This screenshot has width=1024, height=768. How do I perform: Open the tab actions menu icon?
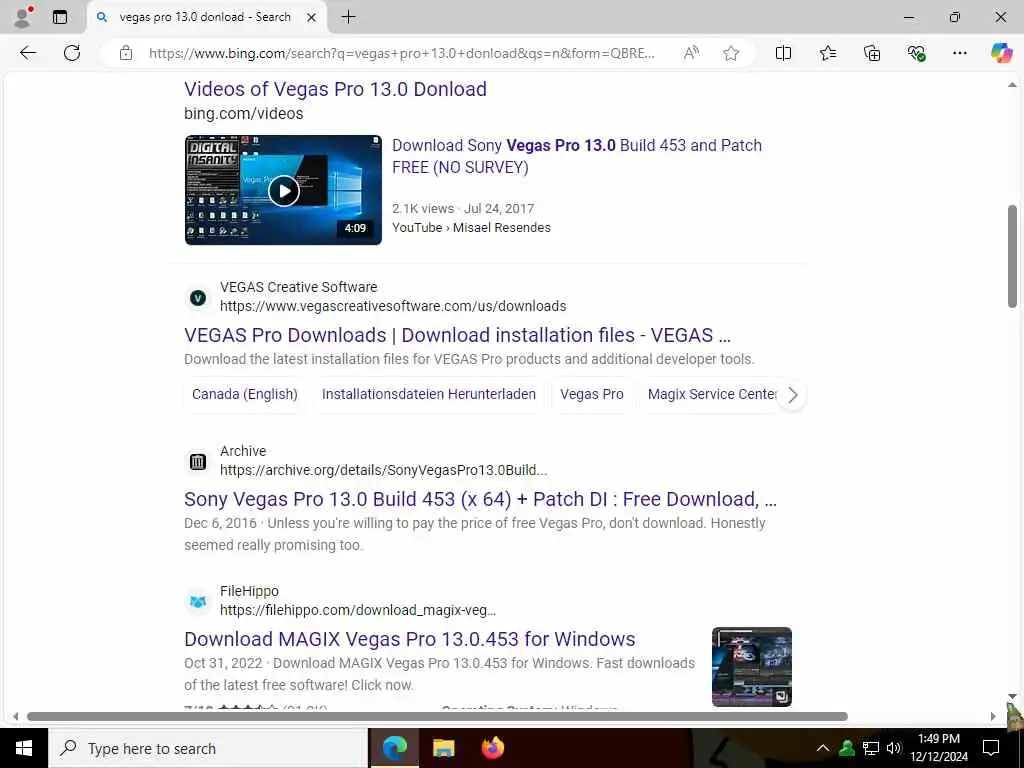(x=59, y=17)
